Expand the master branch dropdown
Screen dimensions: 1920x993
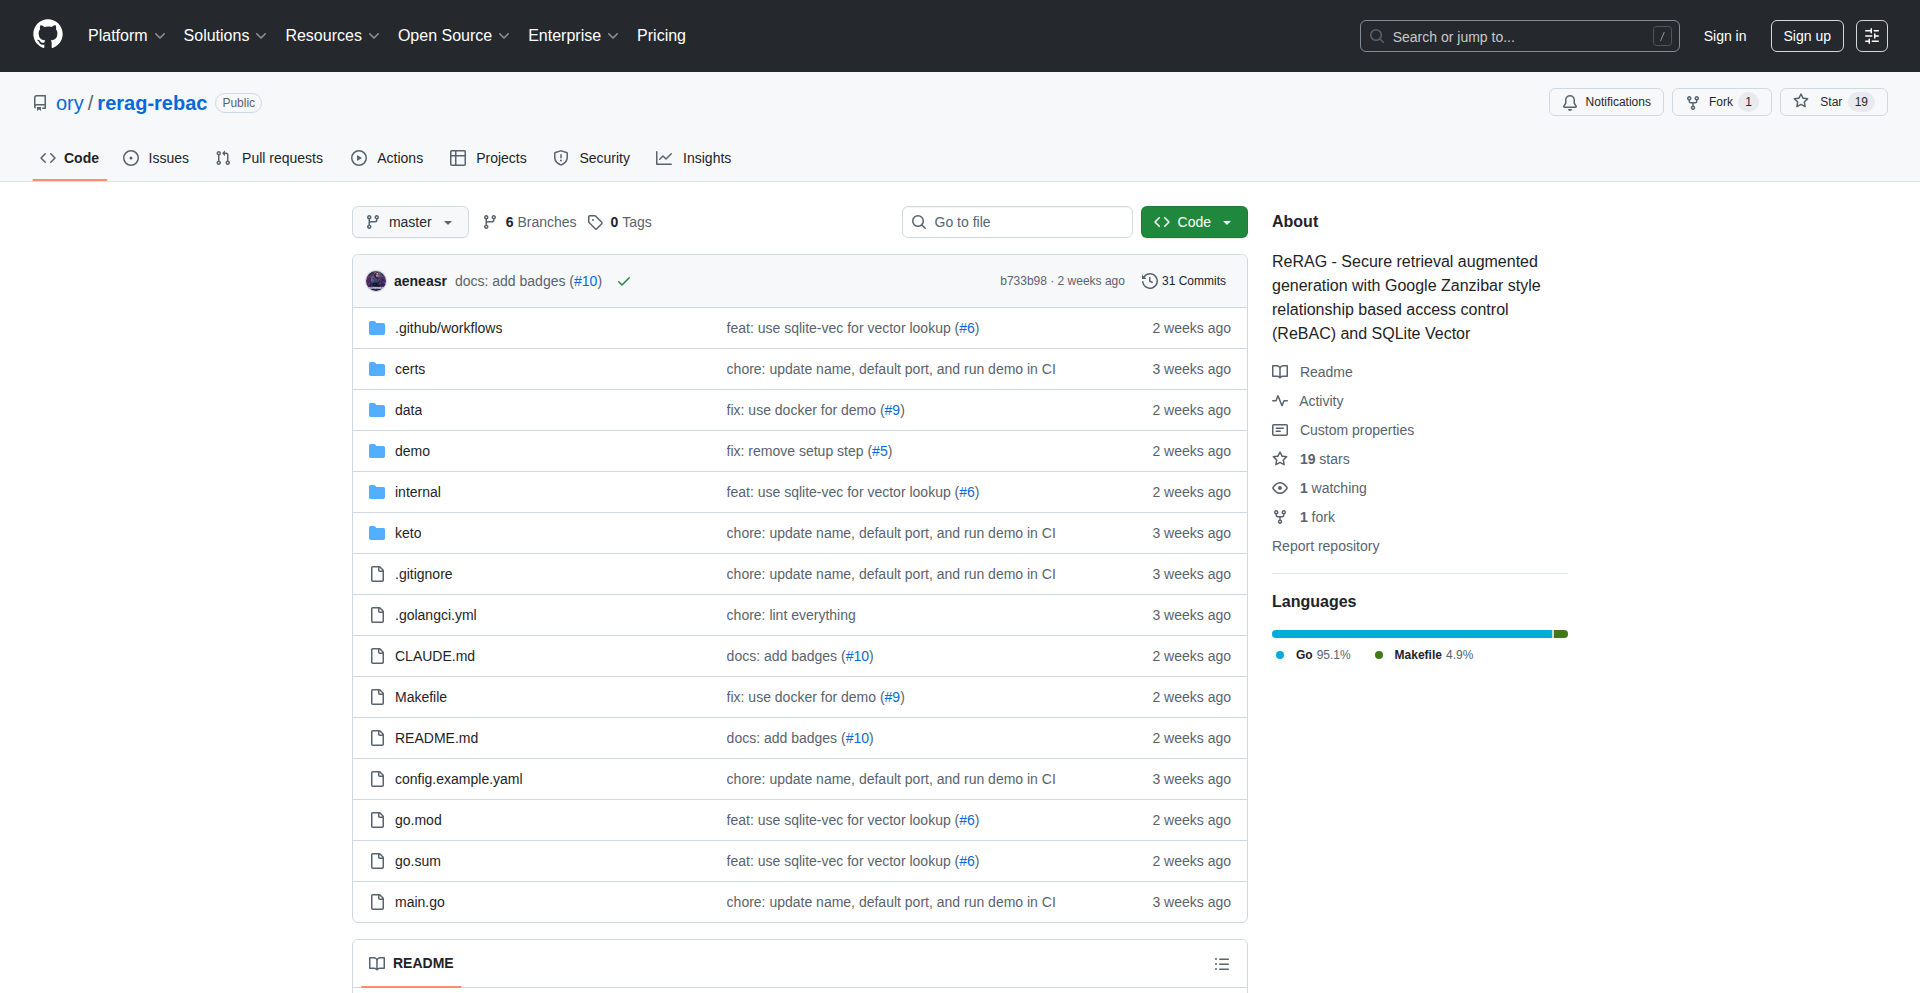pyautogui.click(x=410, y=222)
